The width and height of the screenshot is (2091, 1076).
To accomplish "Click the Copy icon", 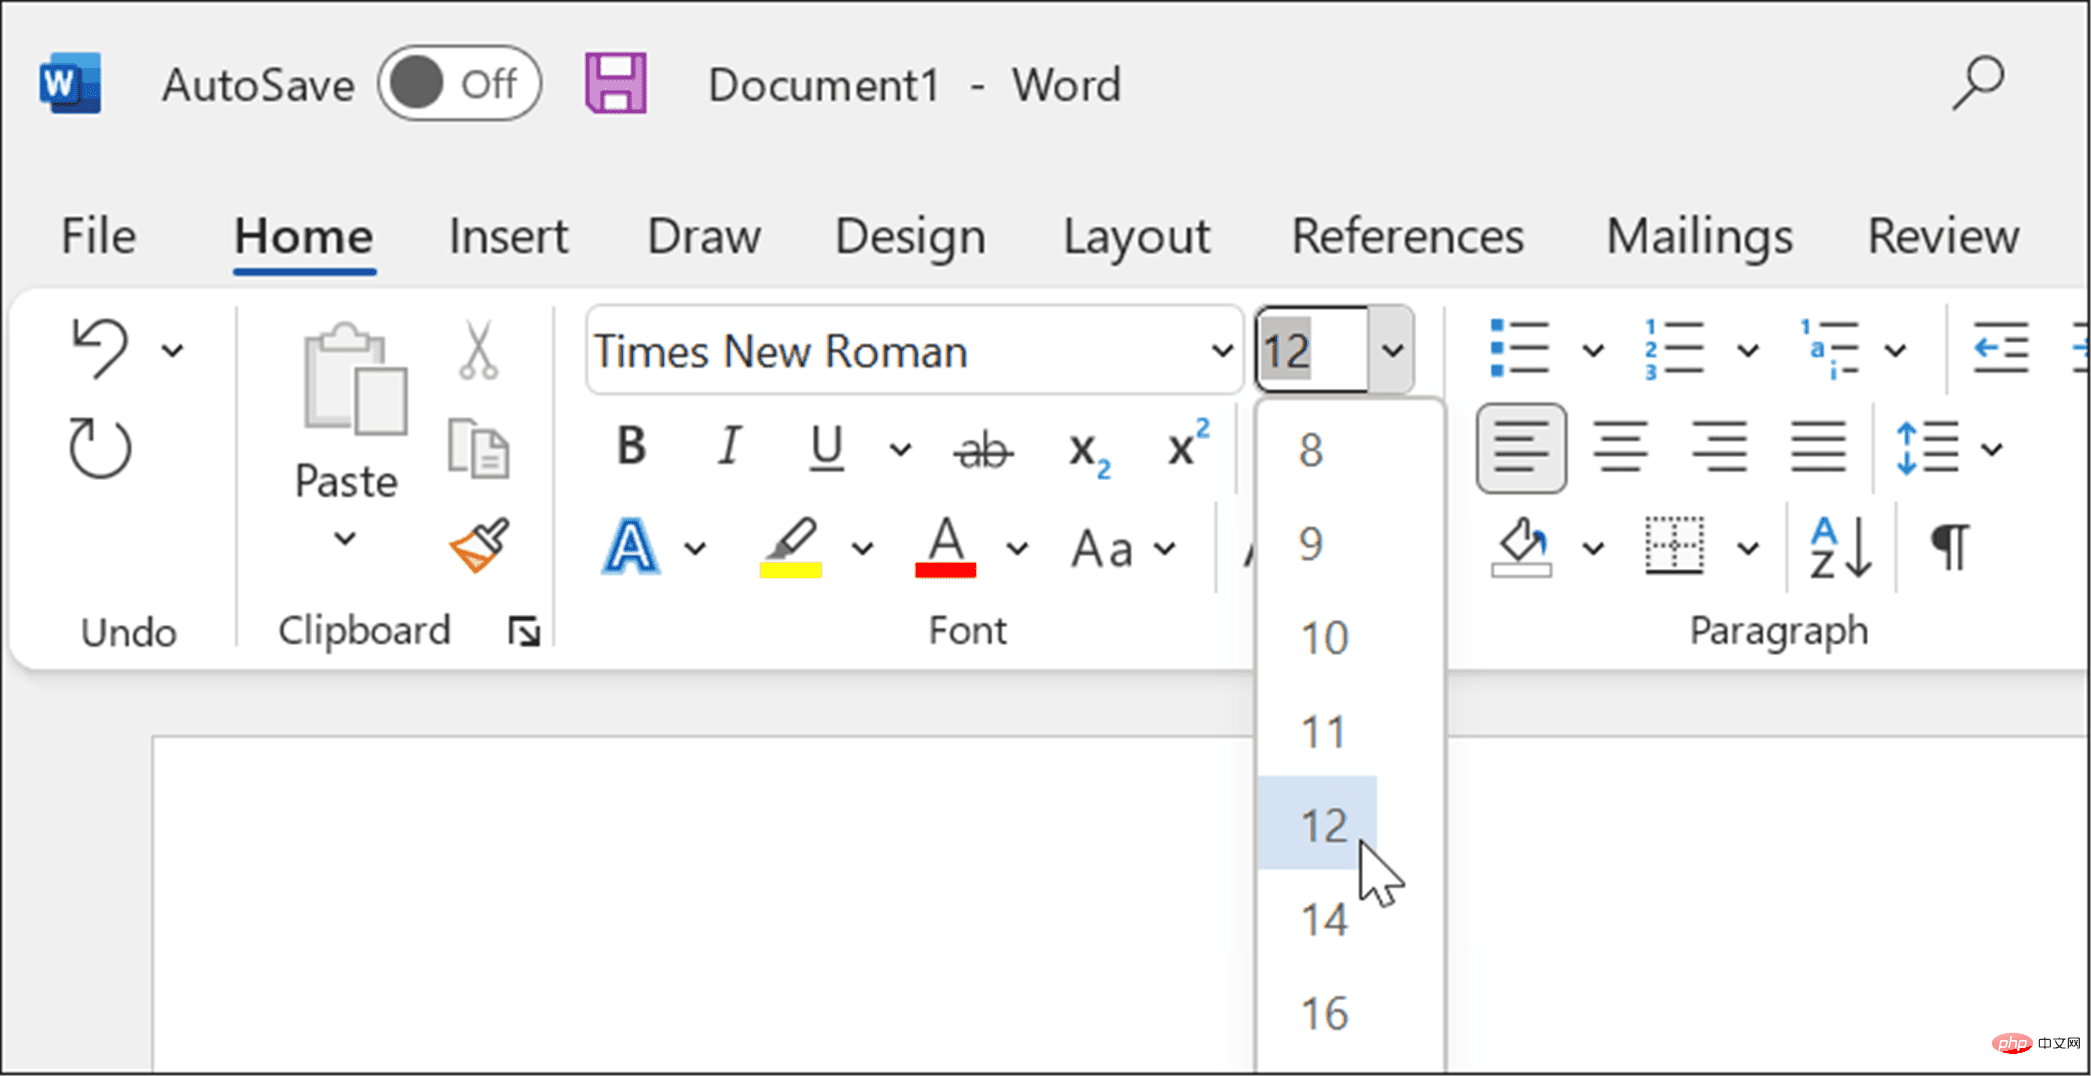I will (480, 450).
